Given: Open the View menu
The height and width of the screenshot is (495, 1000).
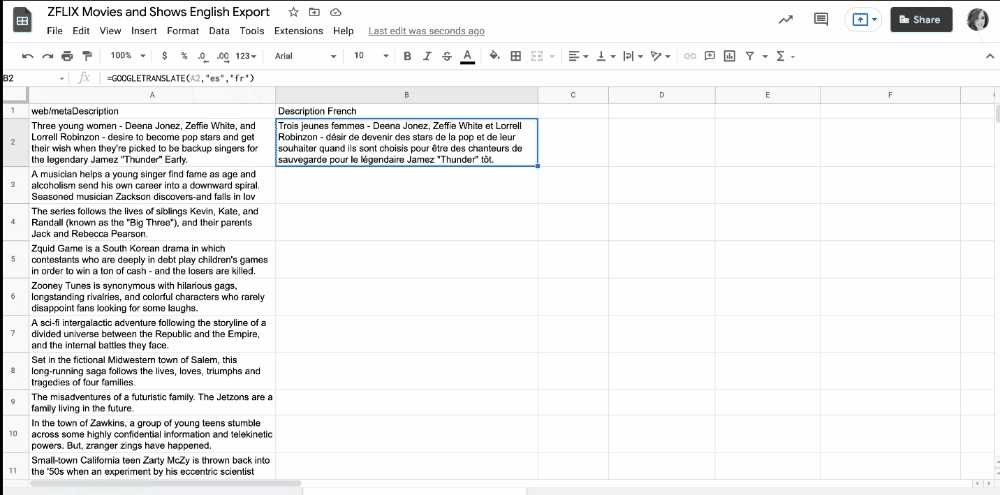Looking at the screenshot, I should [x=110, y=31].
